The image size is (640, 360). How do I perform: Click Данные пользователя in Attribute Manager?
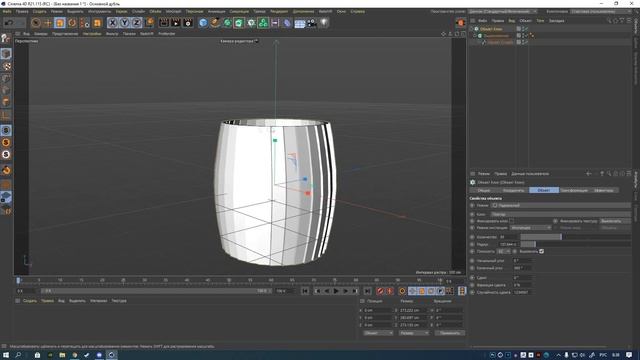point(530,174)
